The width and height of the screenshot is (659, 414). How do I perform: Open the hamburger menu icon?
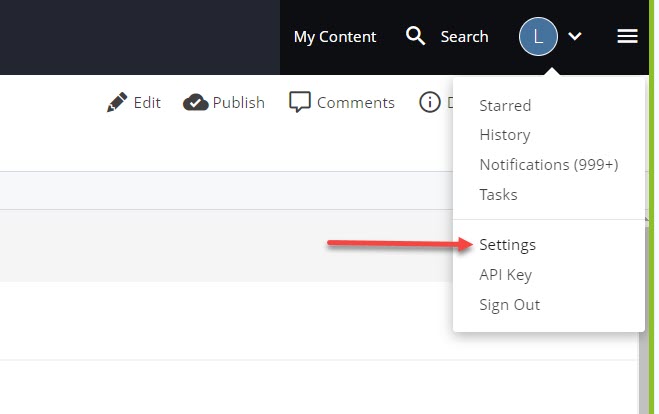(627, 36)
